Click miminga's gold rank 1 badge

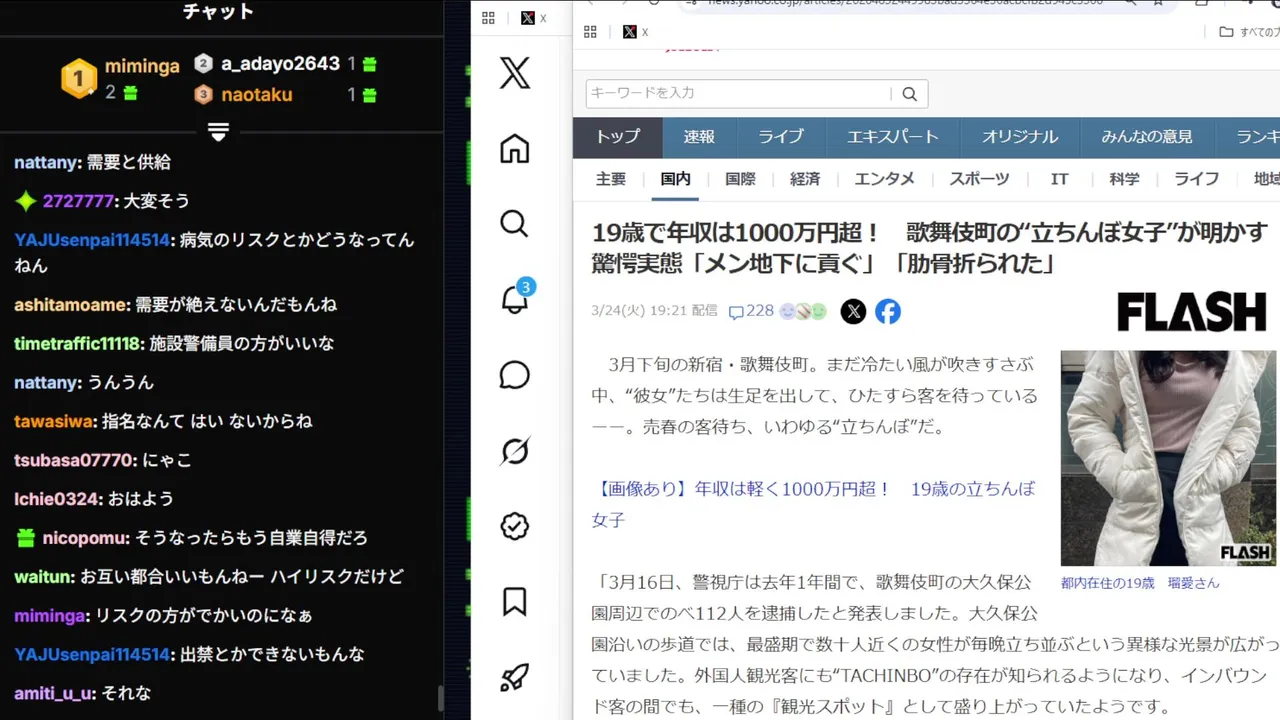(79, 78)
